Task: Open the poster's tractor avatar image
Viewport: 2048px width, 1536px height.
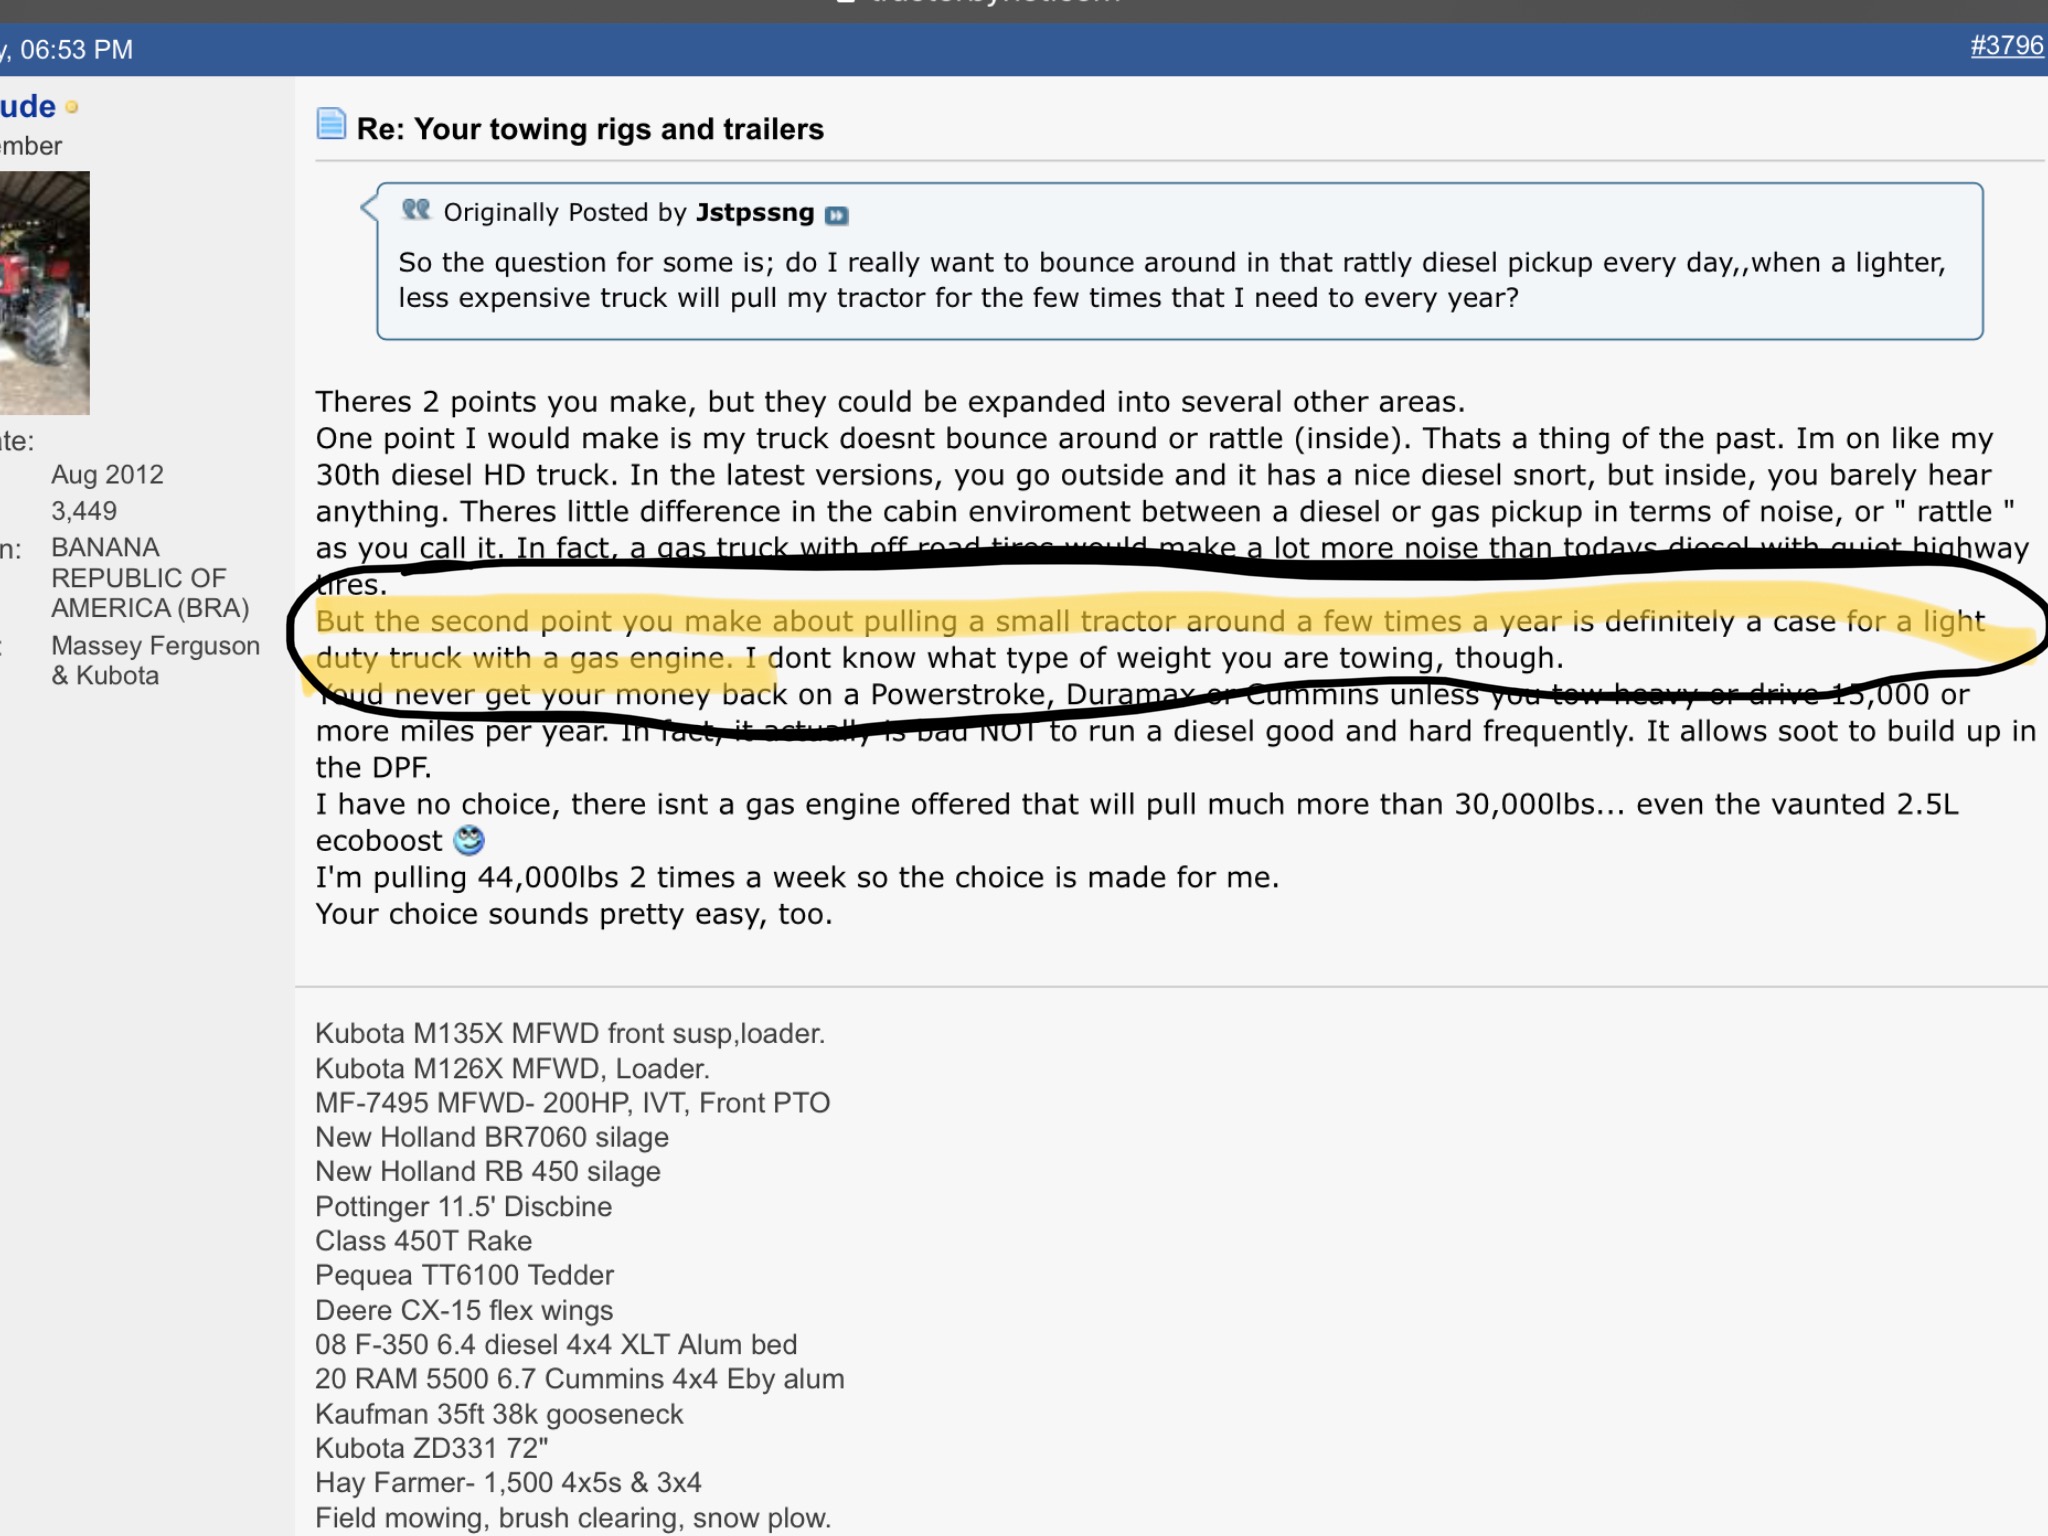Action: 44,293
